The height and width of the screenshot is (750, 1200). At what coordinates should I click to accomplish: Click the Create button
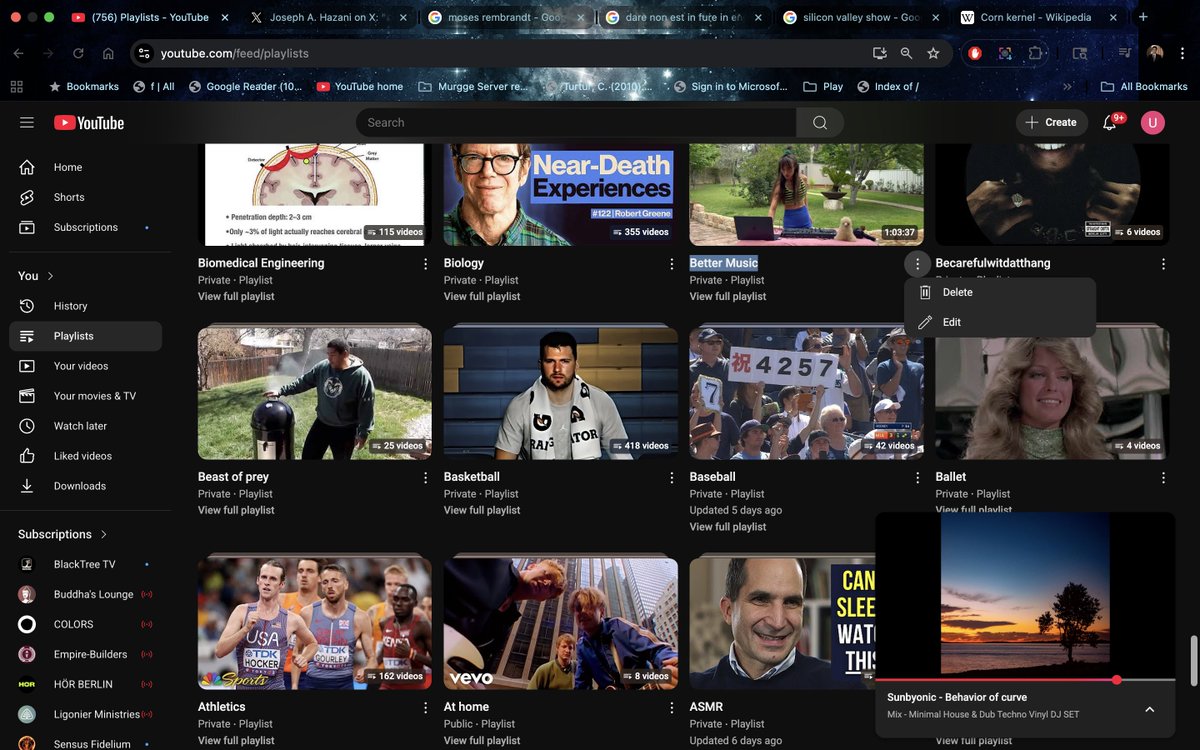pyautogui.click(x=1052, y=123)
